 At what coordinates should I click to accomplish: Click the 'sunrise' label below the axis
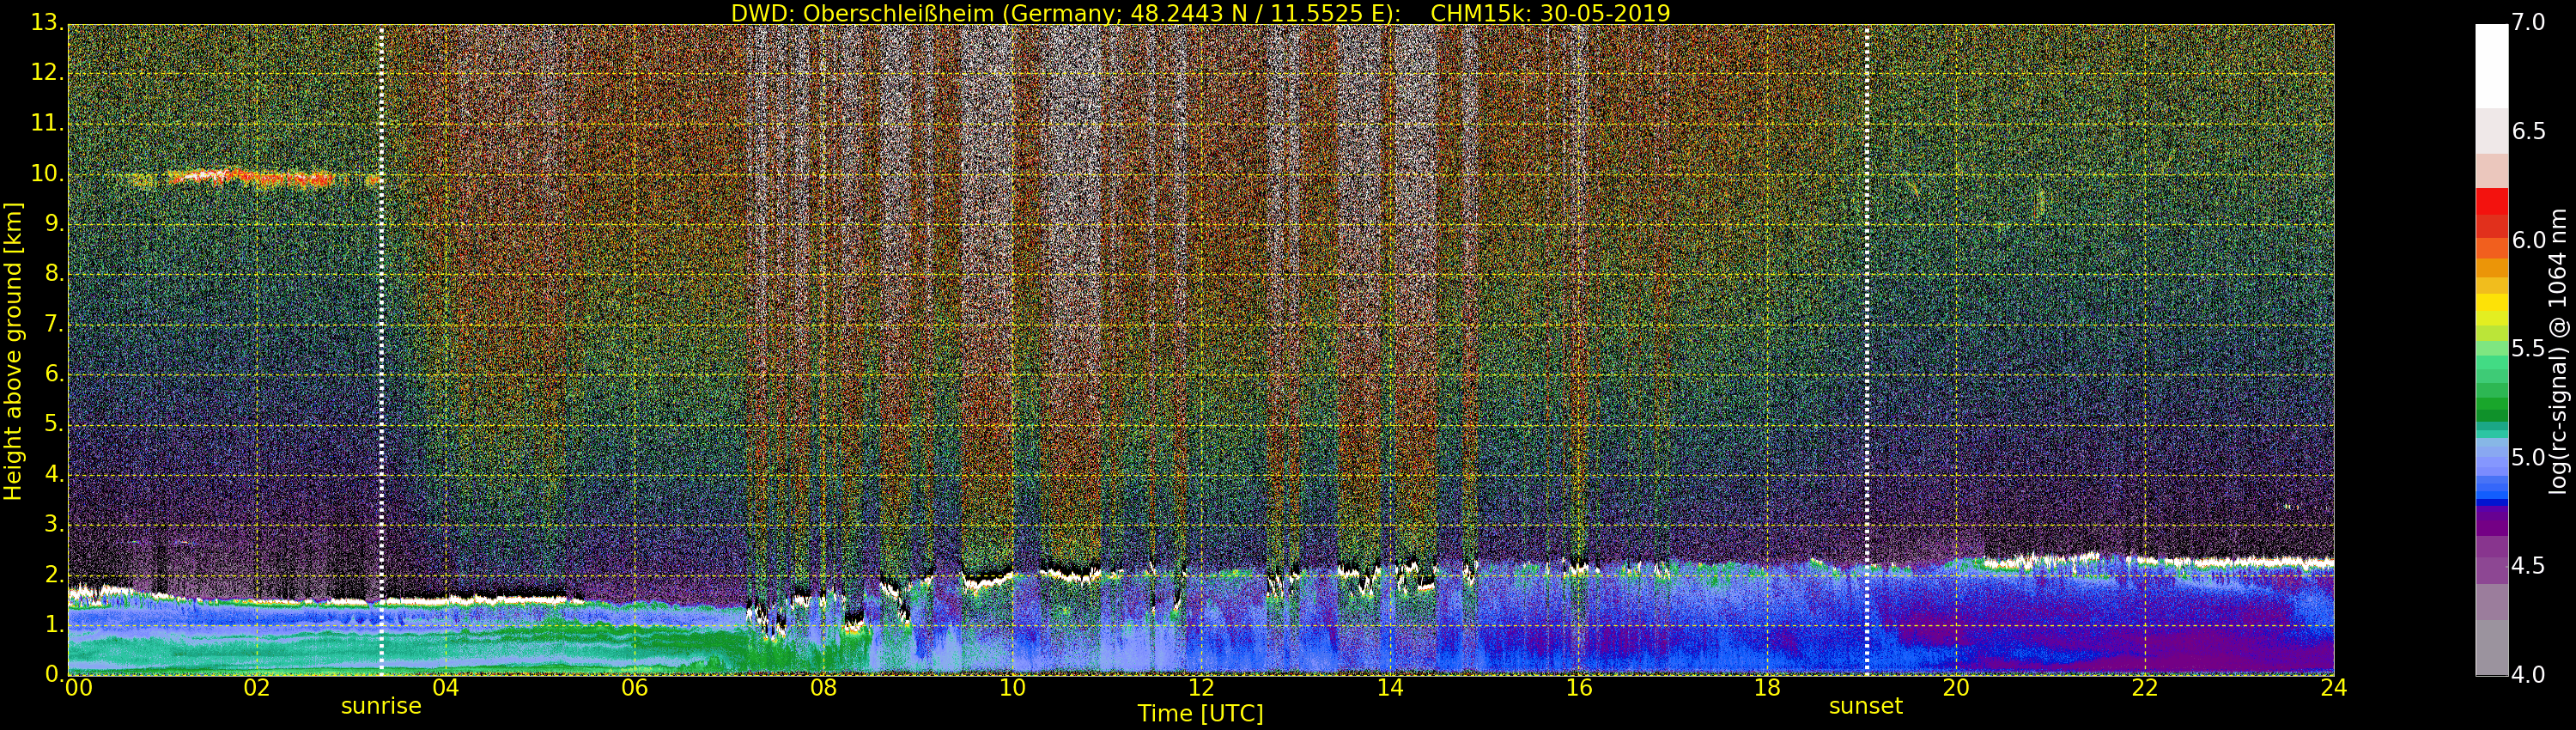tap(381, 706)
